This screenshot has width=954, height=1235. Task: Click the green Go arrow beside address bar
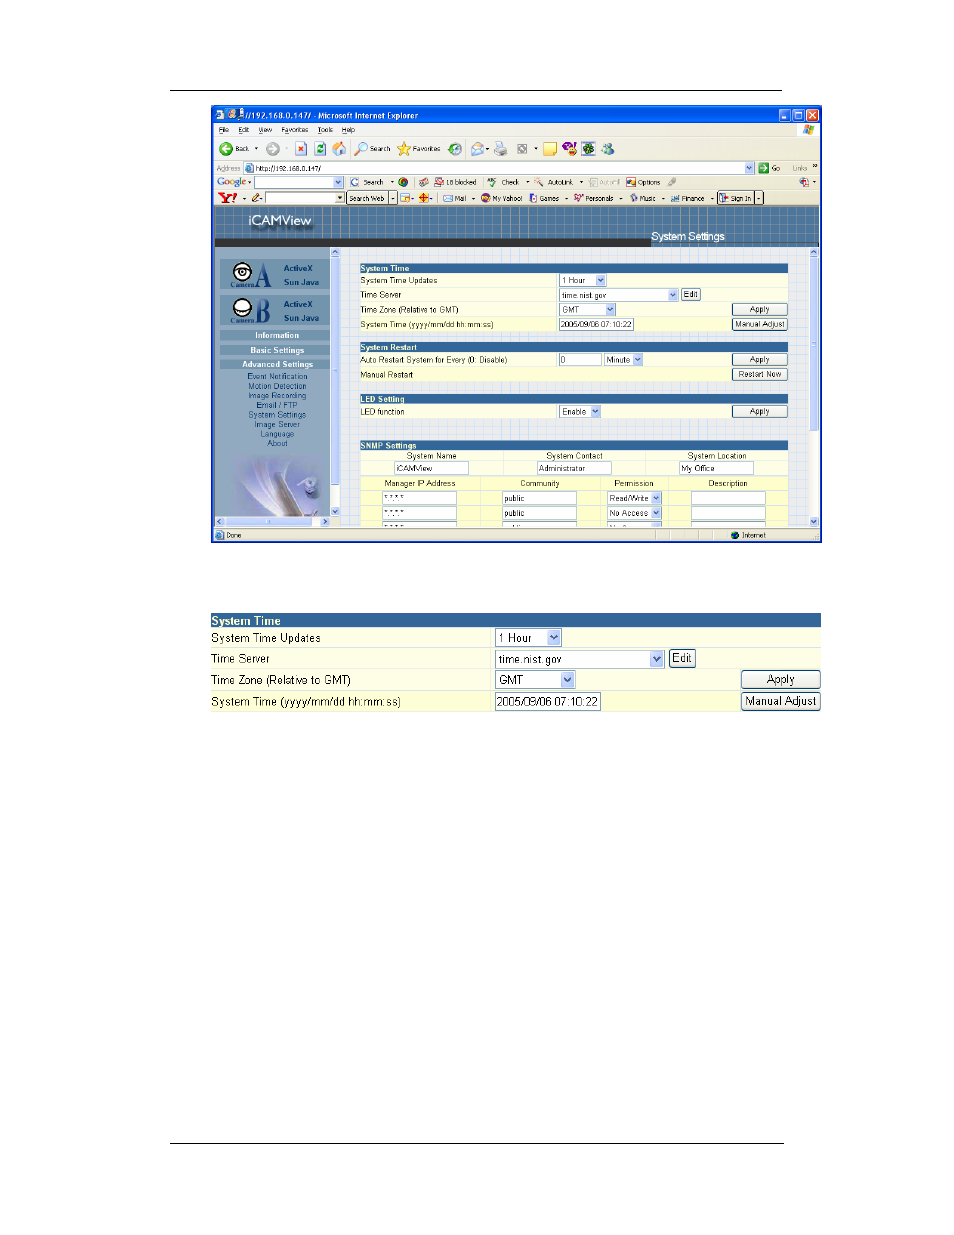click(x=764, y=168)
